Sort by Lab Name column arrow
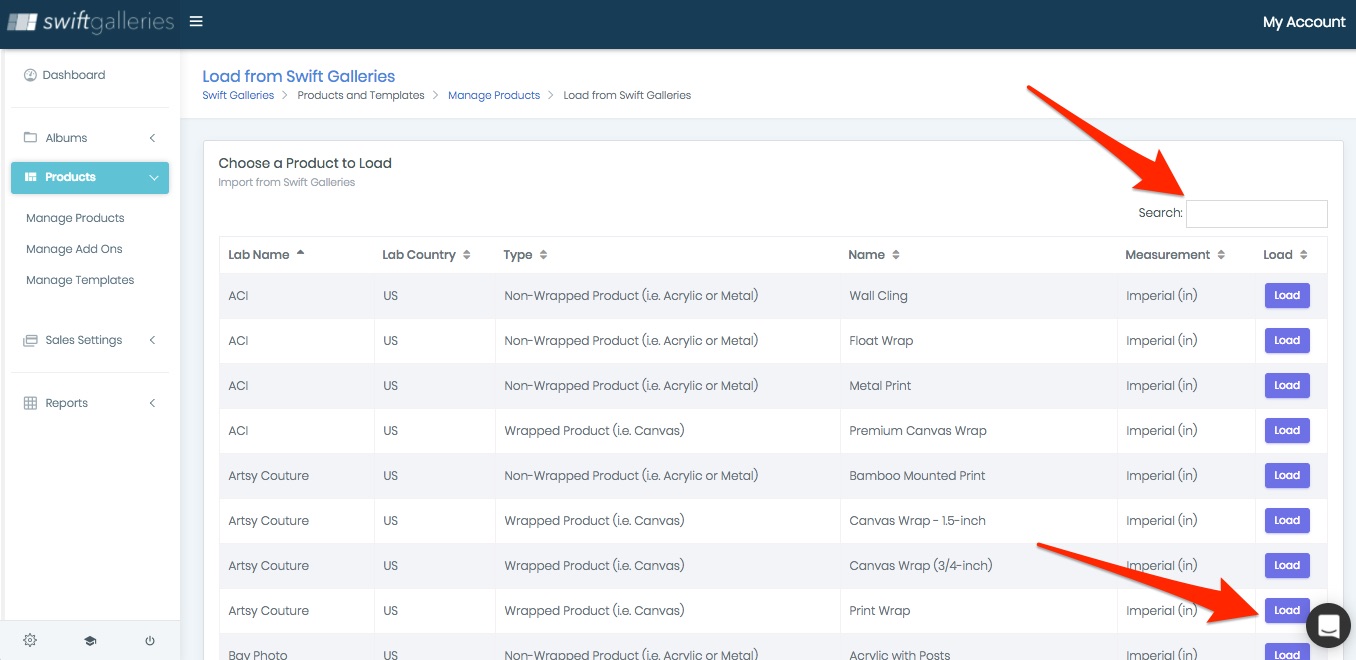The image size is (1356, 660). [300, 254]
